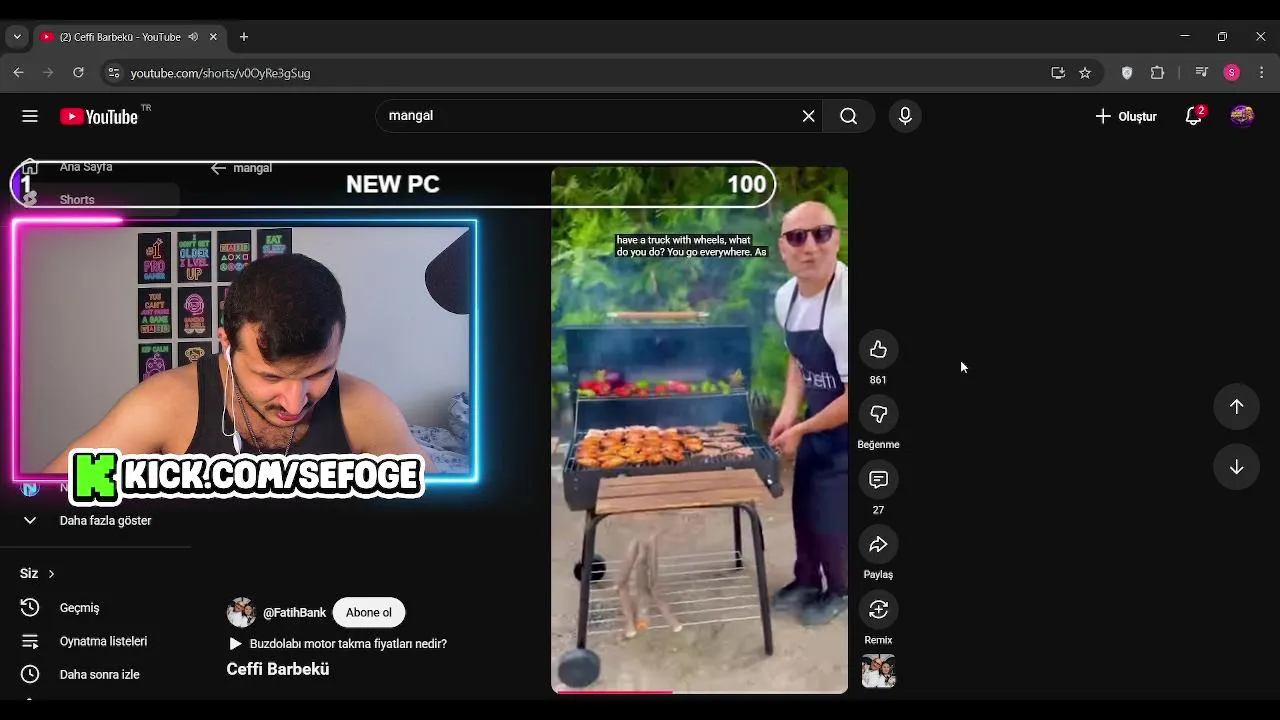Open the sound thumbnail below Remix
The image size is (1280, 720).
pyautogui.click(x=878, y=671)
